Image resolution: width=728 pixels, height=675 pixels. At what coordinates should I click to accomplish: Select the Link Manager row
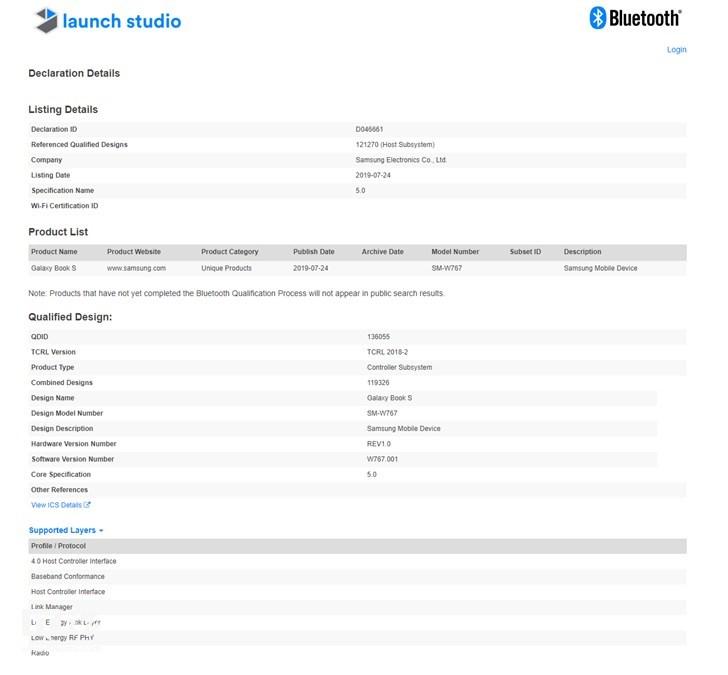pyautogui.click(x=52, y=607)
